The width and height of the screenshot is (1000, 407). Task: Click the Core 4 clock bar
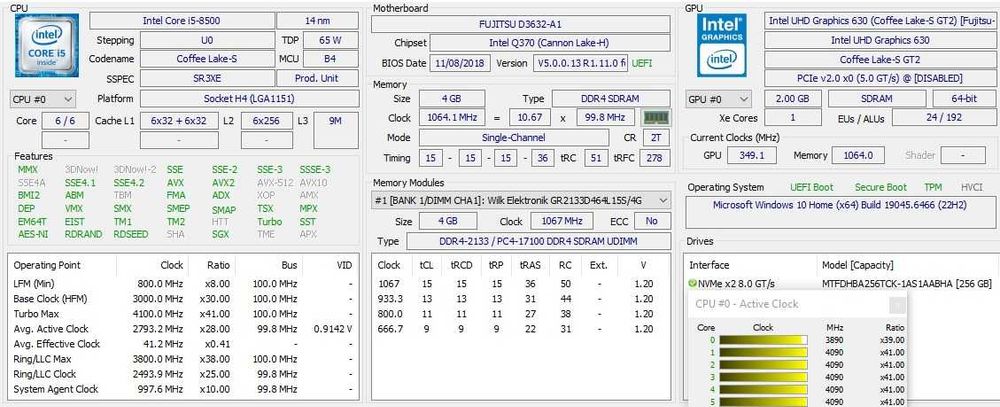763,390
